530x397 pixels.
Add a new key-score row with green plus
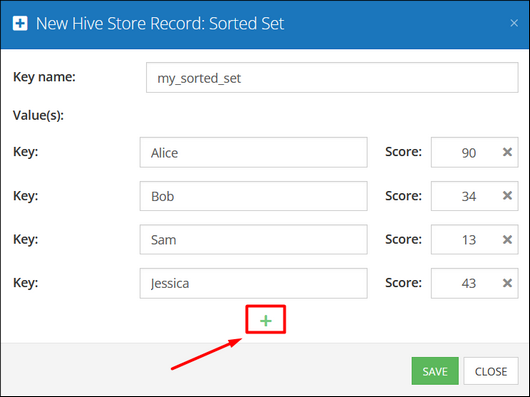click(266, 321)
